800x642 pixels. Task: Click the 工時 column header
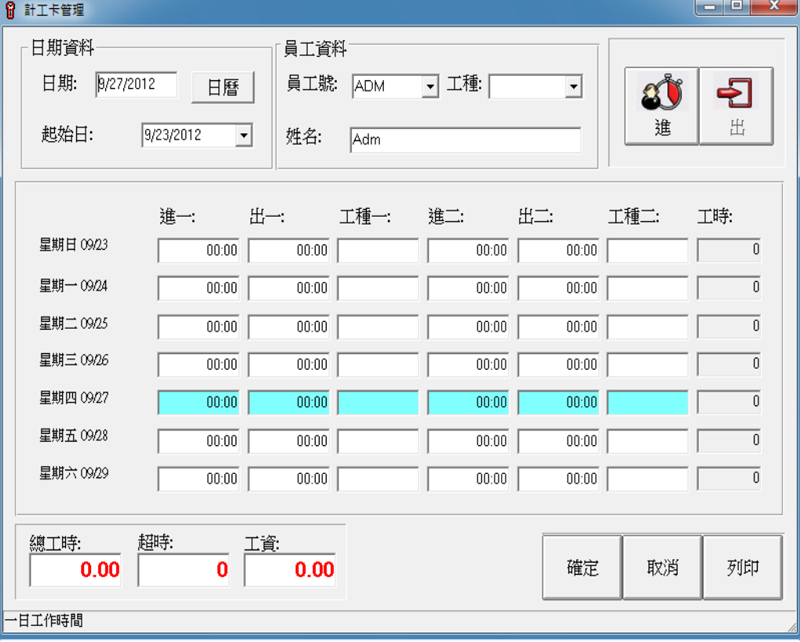coord(715,217)
